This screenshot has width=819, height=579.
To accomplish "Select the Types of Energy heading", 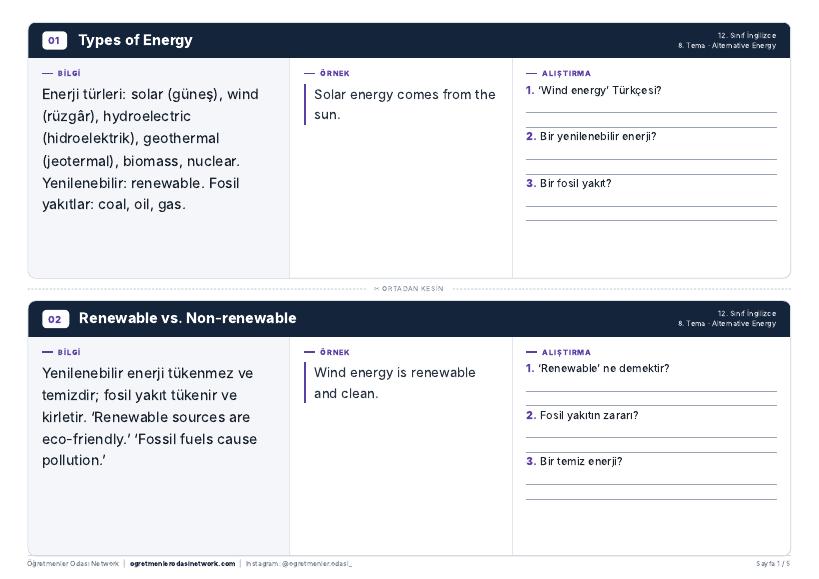I will pos(135,40).
